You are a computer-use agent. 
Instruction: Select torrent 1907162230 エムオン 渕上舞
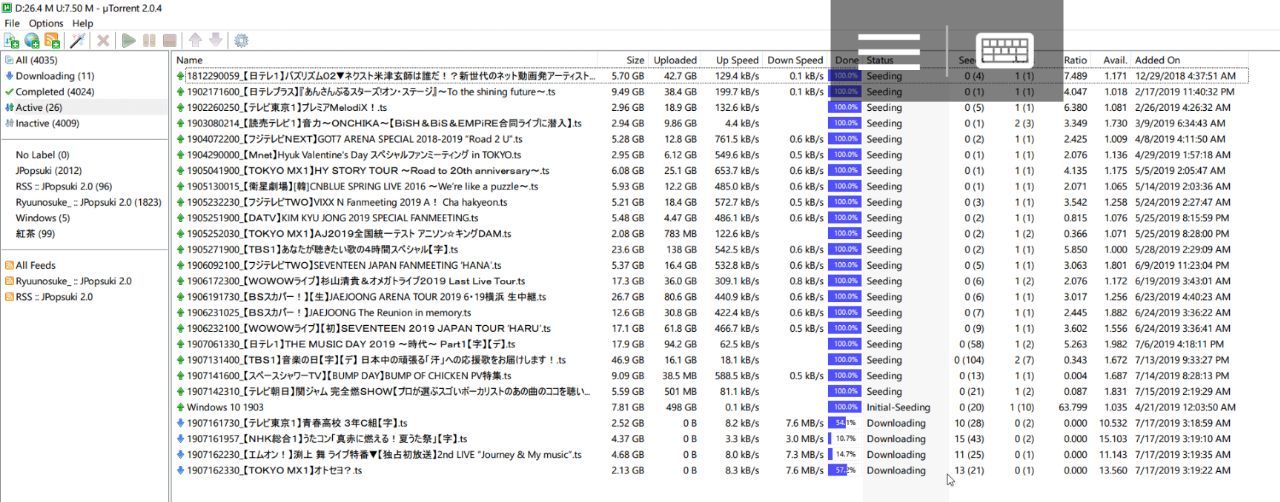(x=383, y=454)
